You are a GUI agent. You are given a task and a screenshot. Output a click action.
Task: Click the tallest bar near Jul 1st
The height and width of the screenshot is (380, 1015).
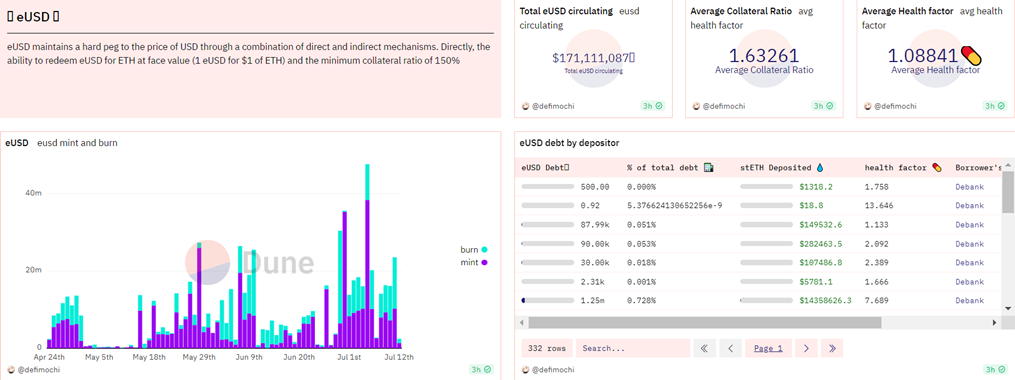[367, 255]
